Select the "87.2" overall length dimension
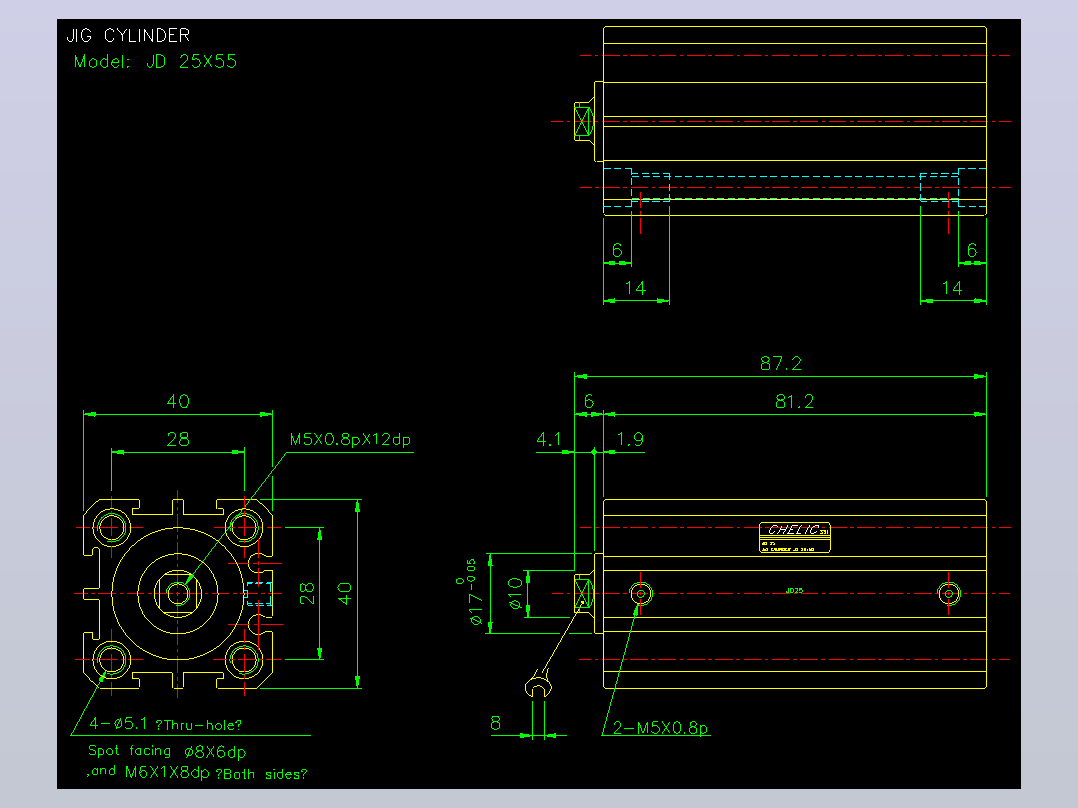 point(781,363)
